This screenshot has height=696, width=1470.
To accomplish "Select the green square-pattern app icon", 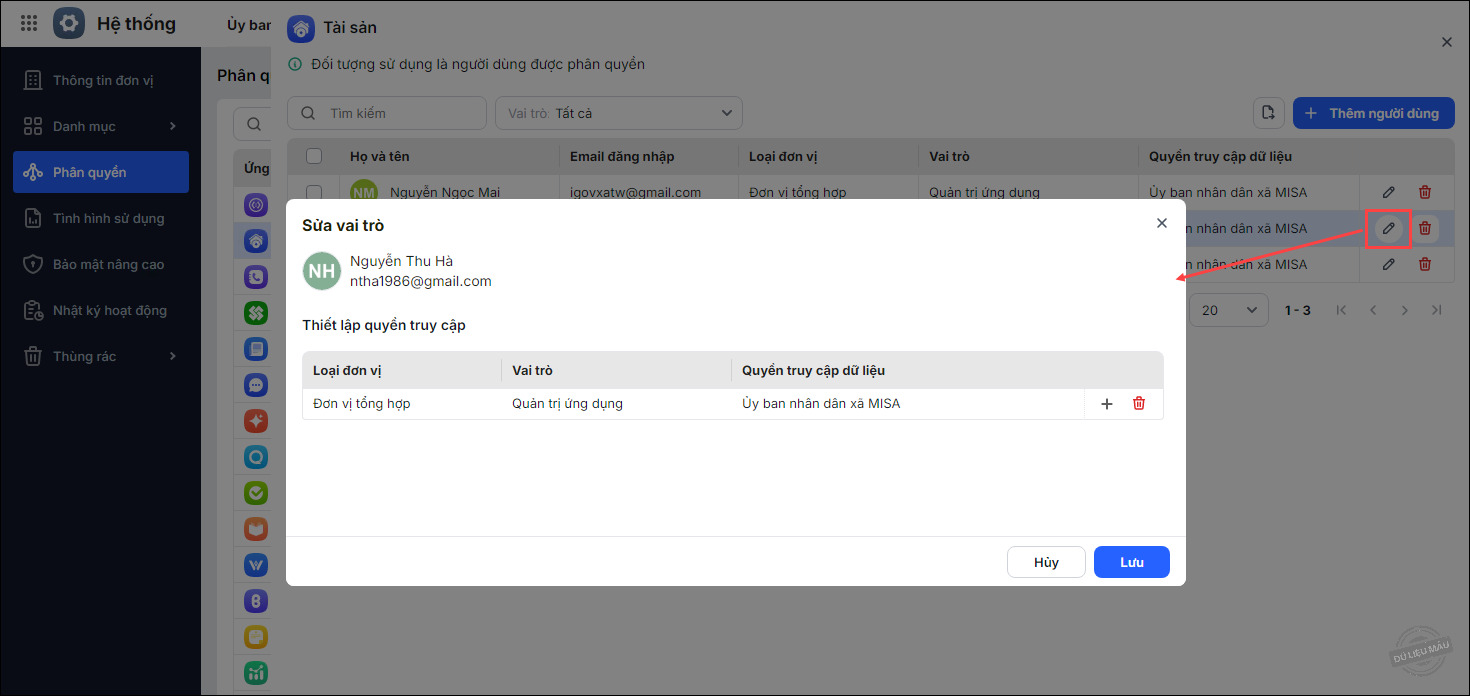I will [256, 313].
